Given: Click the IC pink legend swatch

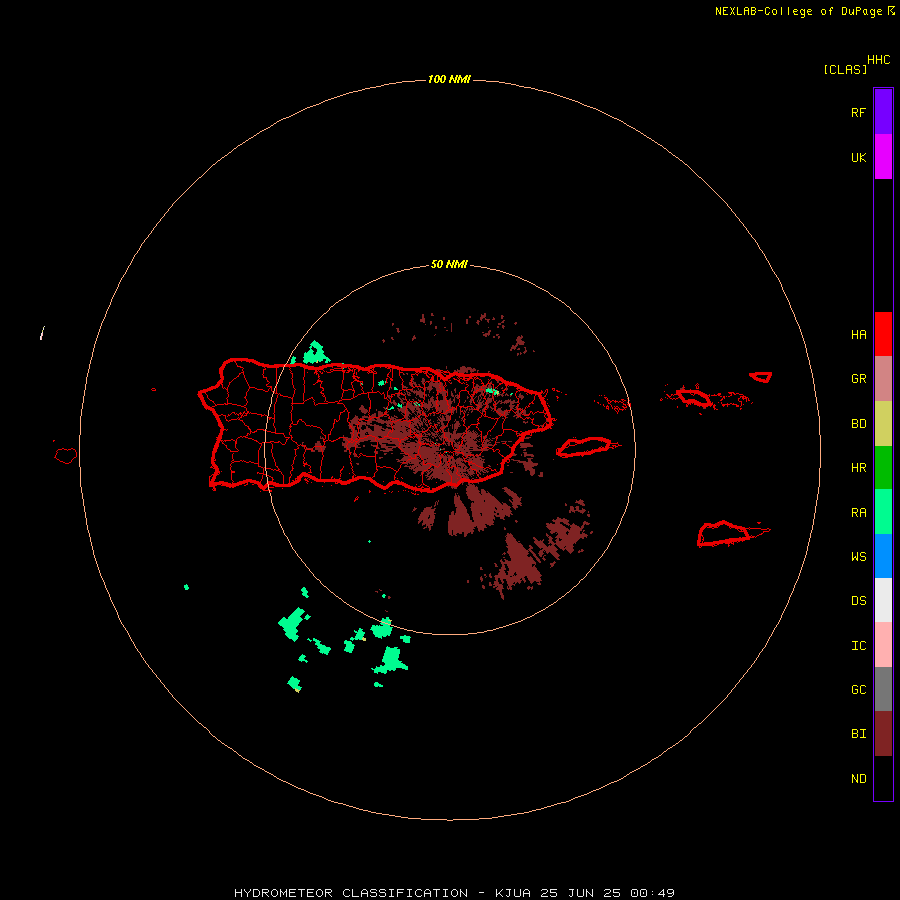Looking at the screenshot, I should click(883, 645).
